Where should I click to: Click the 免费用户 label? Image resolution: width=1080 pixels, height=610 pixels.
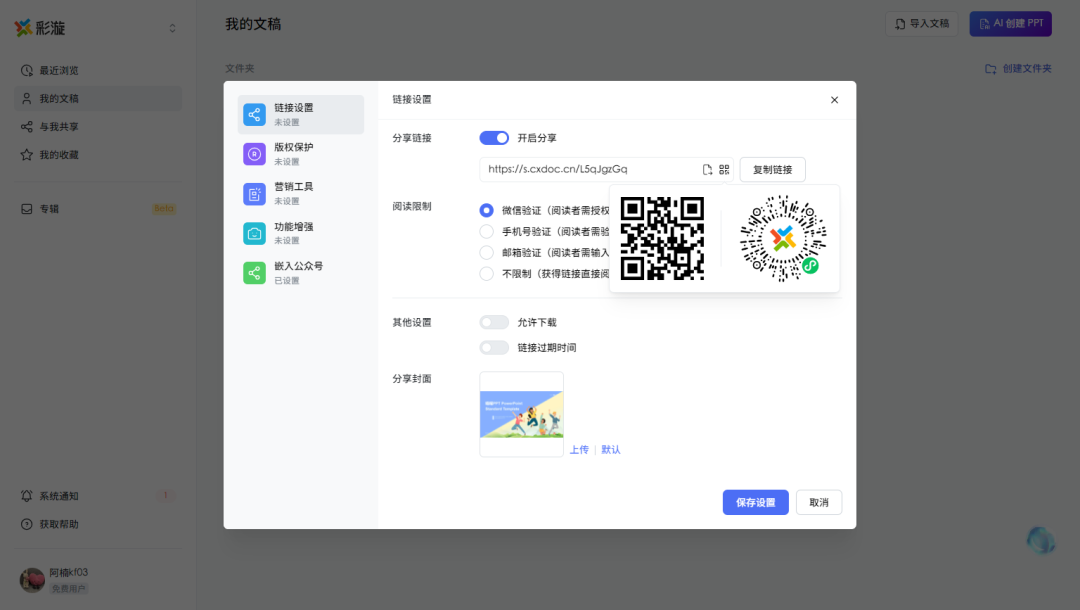click(69, 589)
